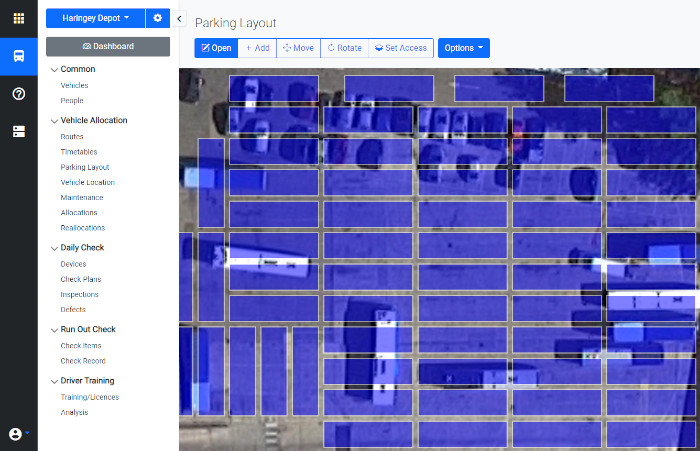Open the server storage icon in sidebar
The width and height of the screenshot is (700, 451).
pos(19,131)
